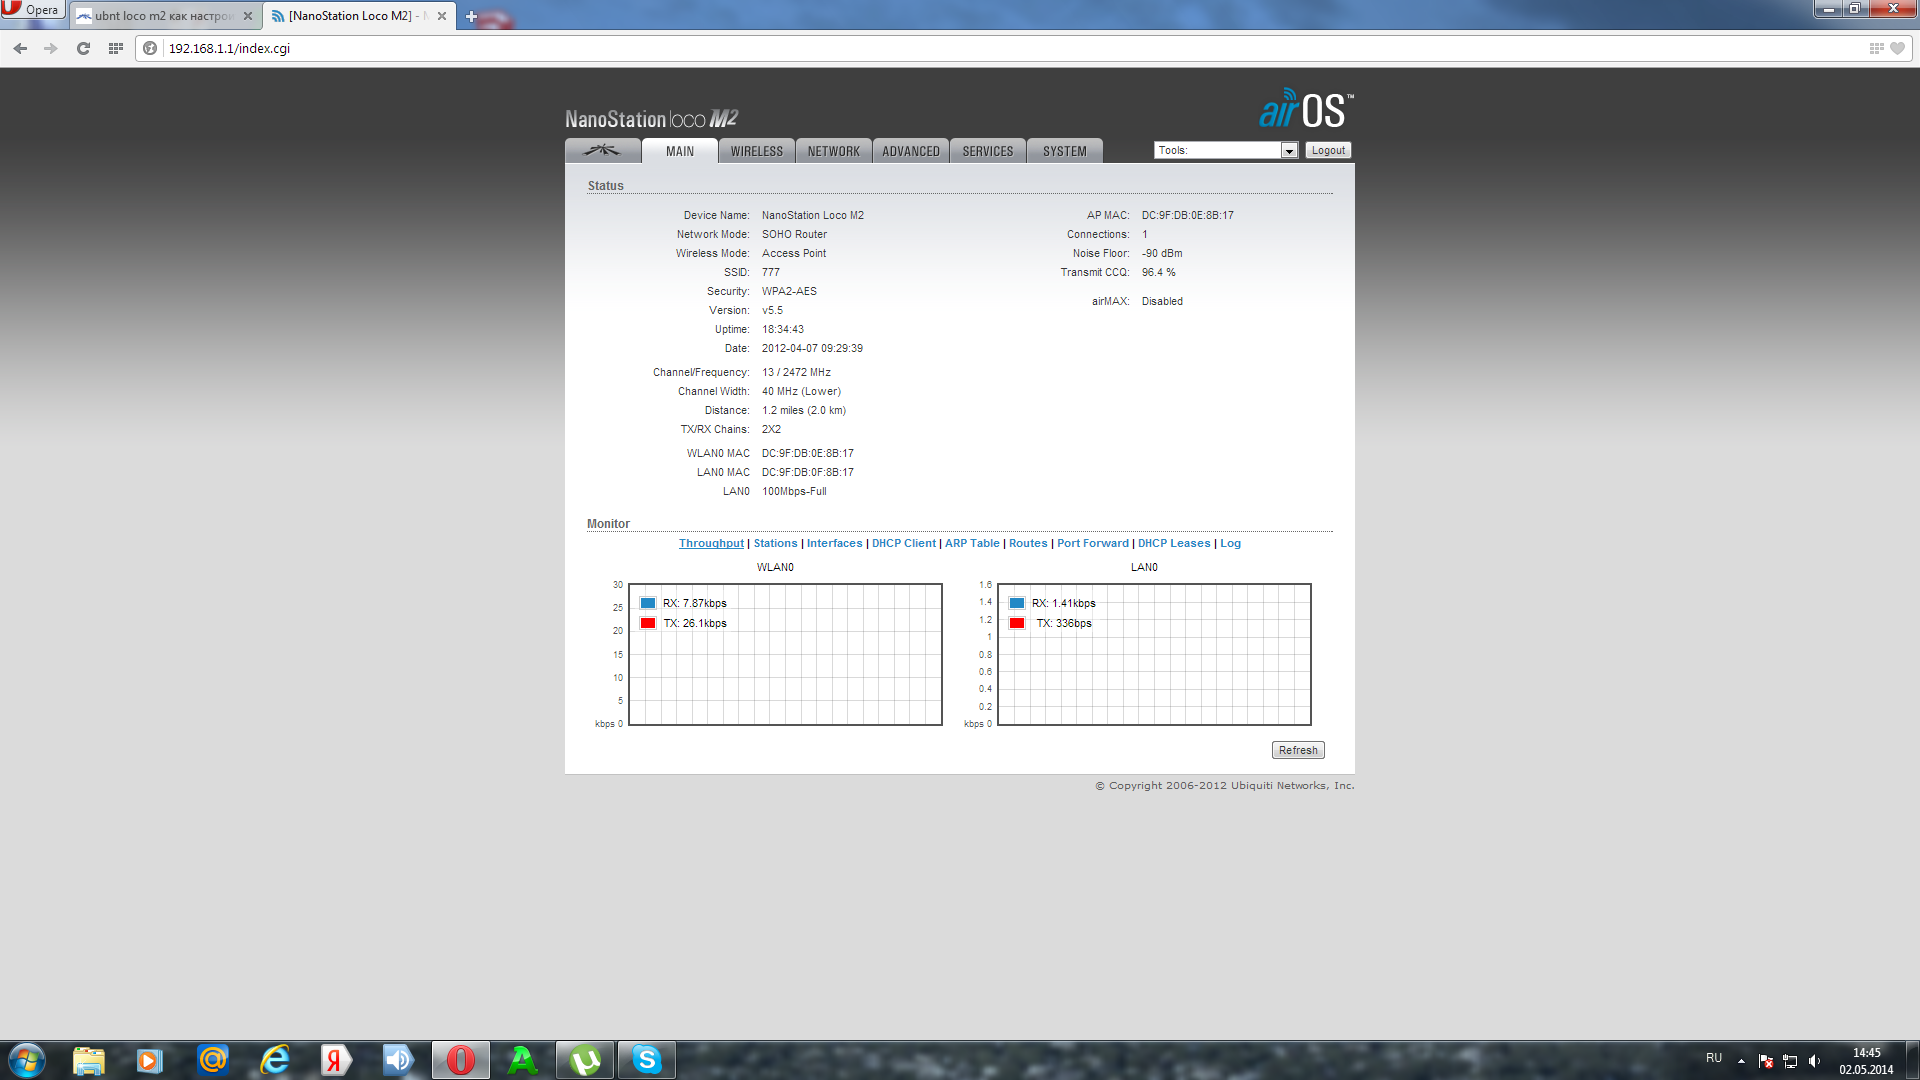1920x1080 pixels.
Task: Click the tray volume icon
Action: [x=1815, y=1061]
